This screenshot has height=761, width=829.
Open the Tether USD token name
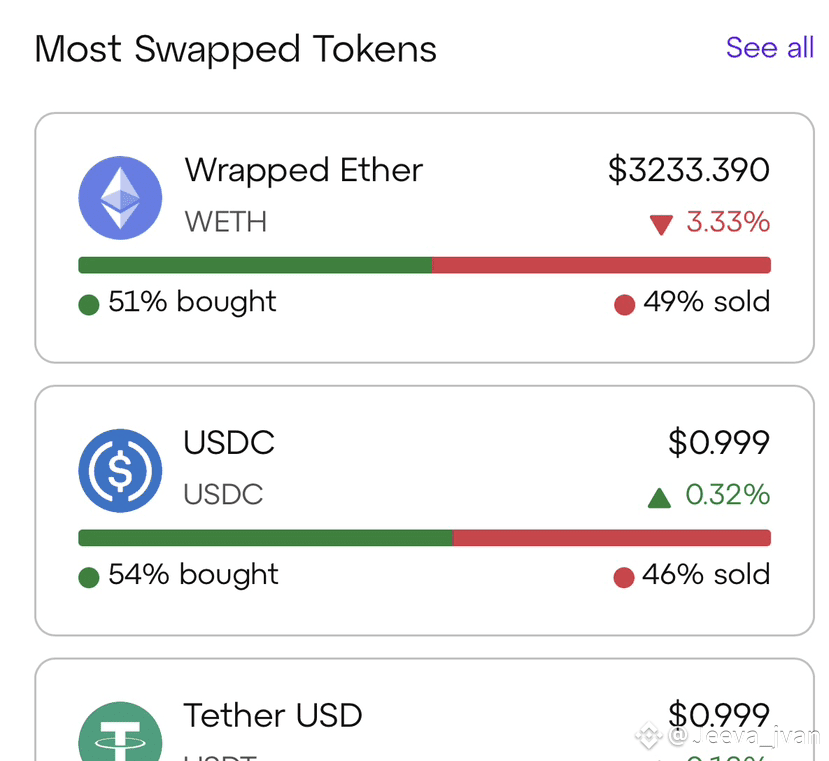pos(272,715)
